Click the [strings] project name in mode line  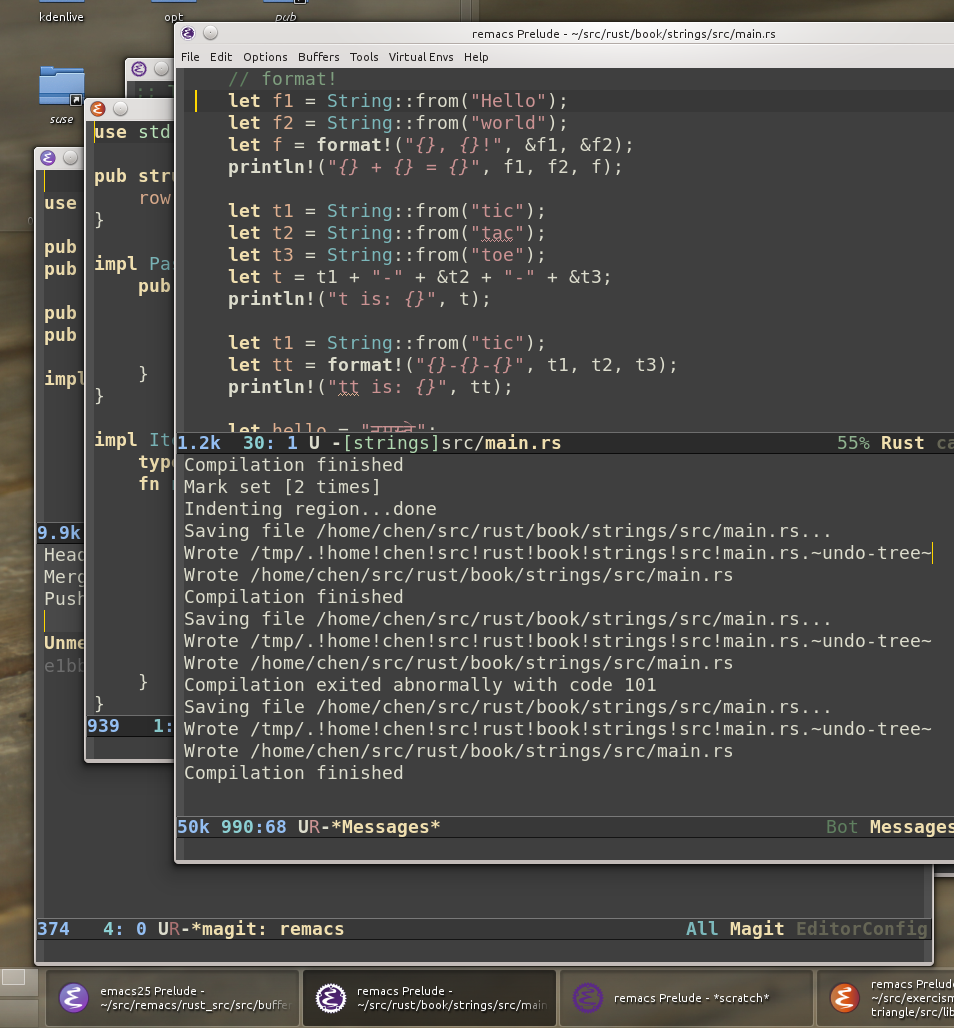click(x=391, y=443)
